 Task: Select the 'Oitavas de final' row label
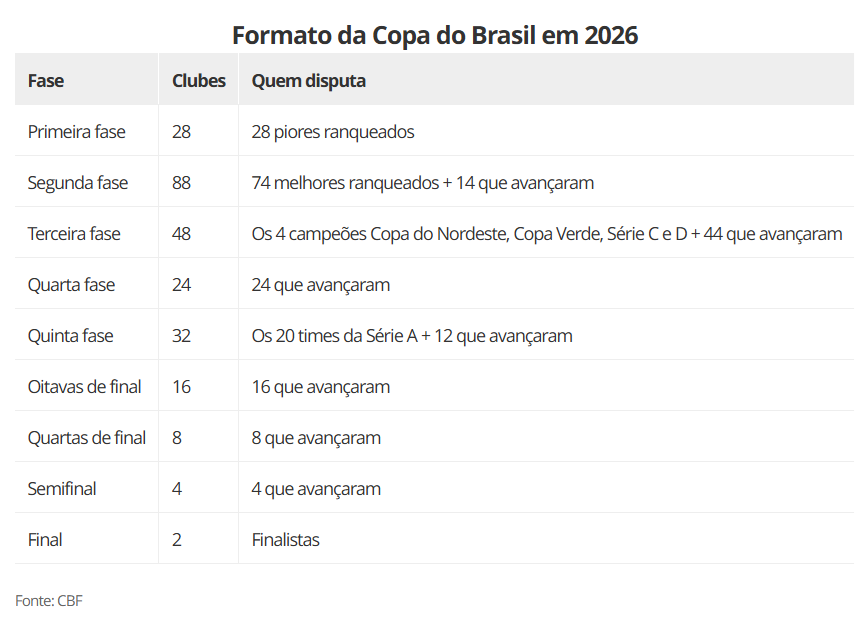85,387
